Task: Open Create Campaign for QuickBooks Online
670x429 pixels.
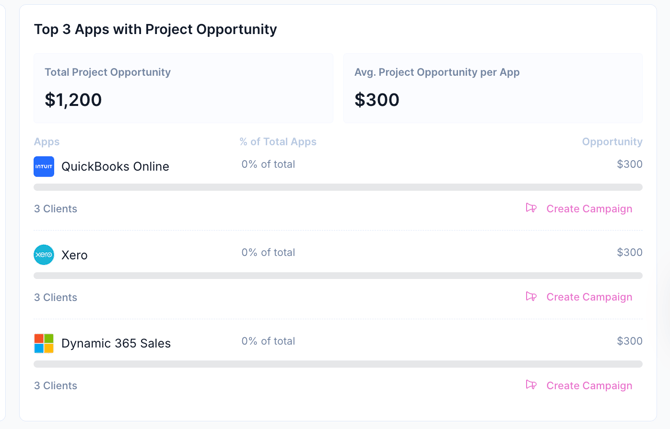Action: coord(589,209)
